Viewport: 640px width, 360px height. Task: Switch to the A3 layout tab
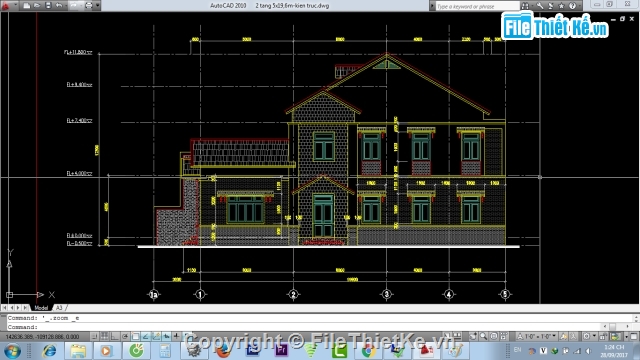point(59,308)
